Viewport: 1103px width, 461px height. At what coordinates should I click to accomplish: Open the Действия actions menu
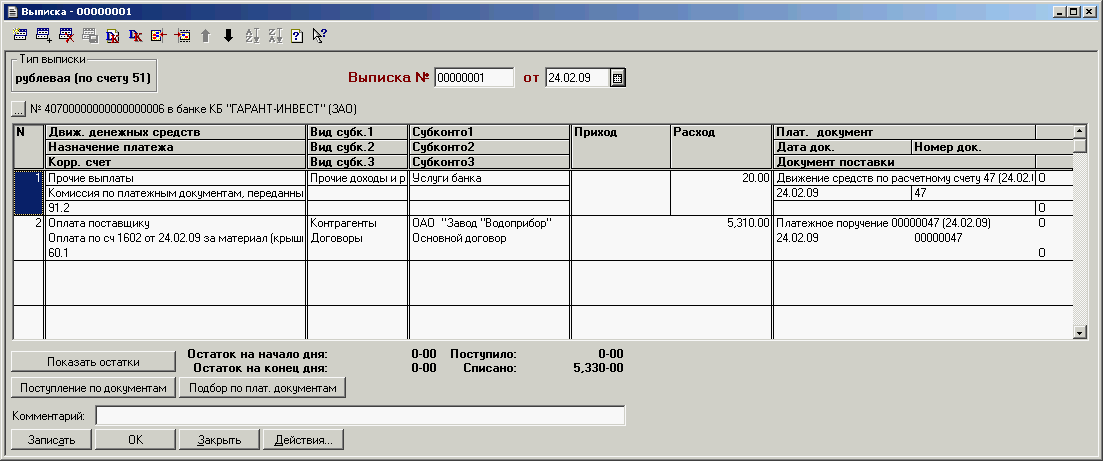pos(303,440)
